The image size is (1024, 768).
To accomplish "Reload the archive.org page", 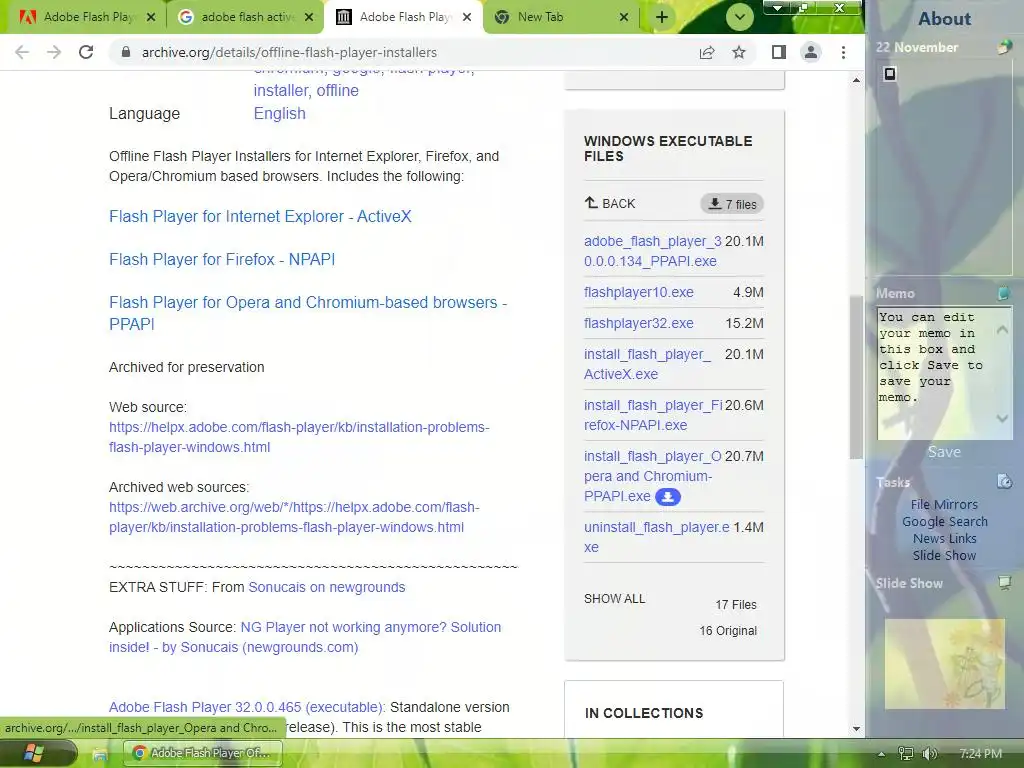I will [x=86, y=52].
